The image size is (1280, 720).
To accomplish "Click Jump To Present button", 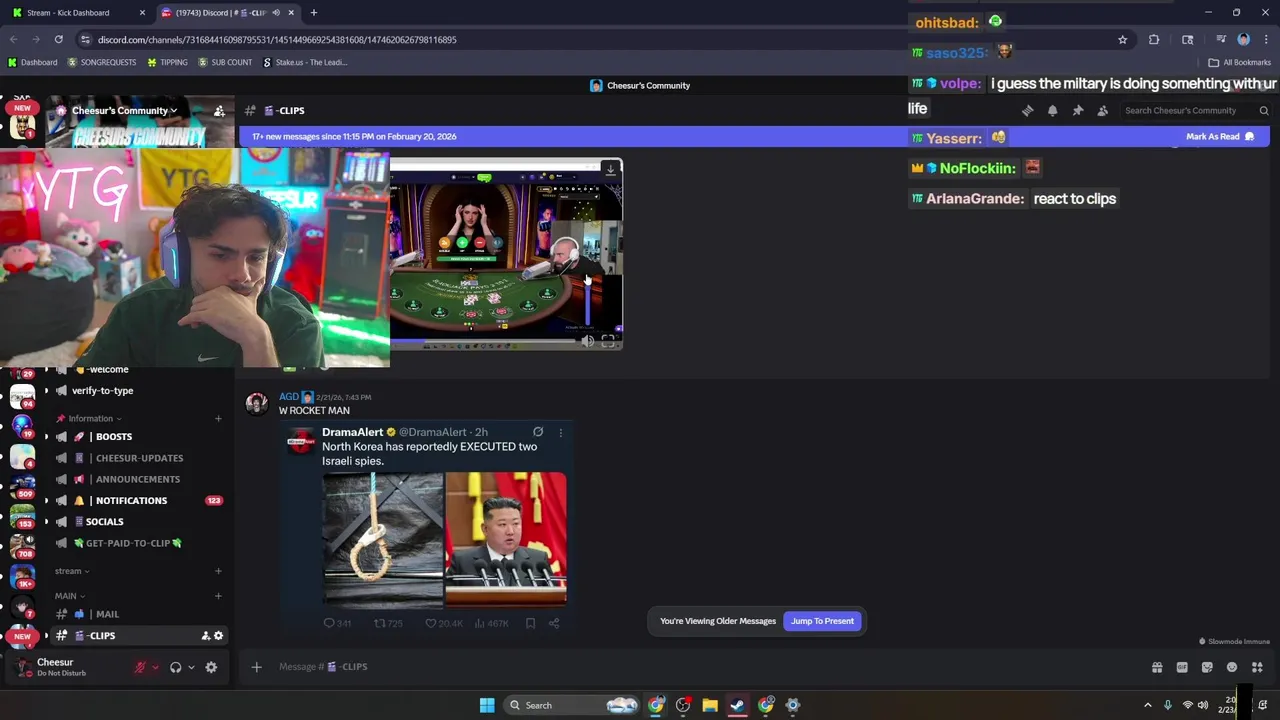I will pos(822,621).
